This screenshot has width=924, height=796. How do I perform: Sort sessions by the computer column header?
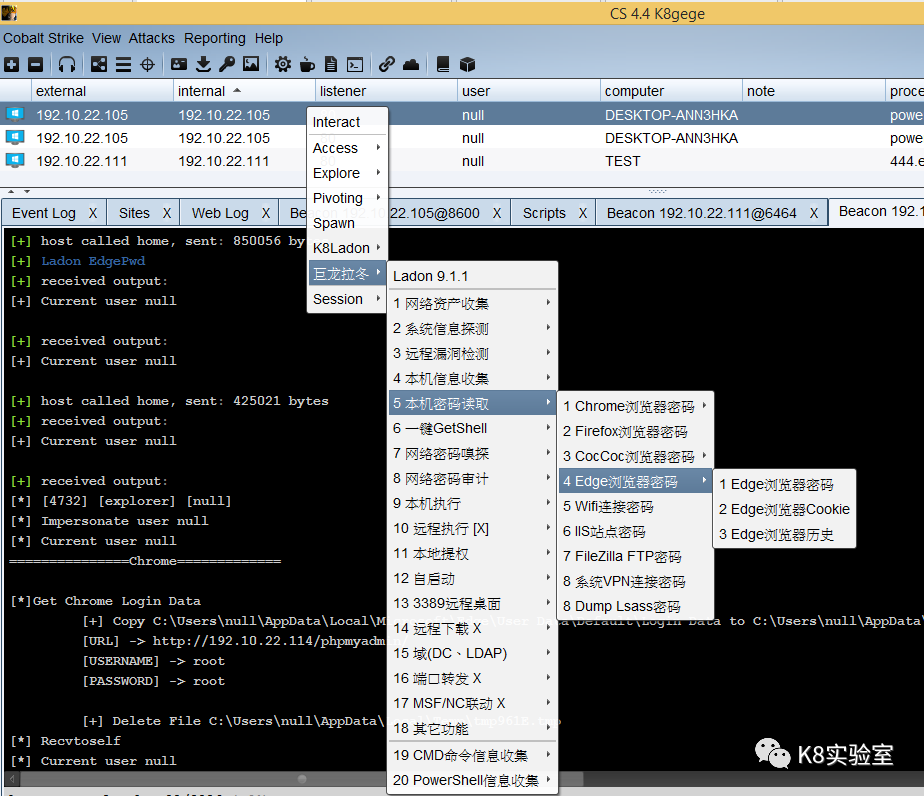671,91
